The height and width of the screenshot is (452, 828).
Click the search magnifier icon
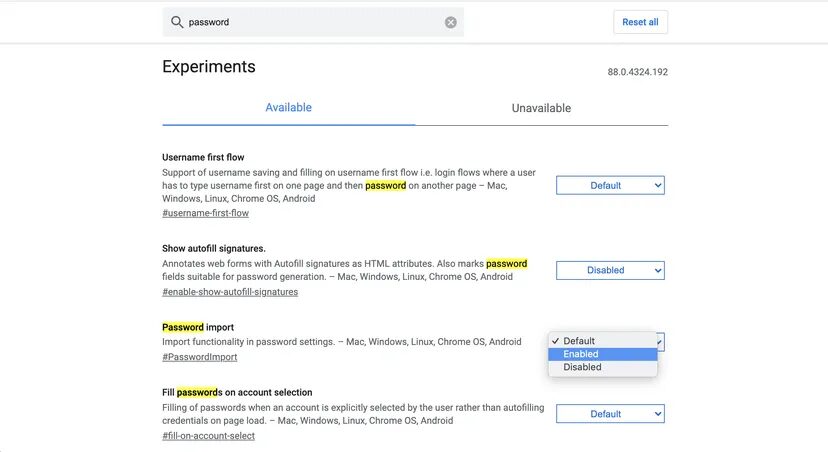[x=177, y=22]
